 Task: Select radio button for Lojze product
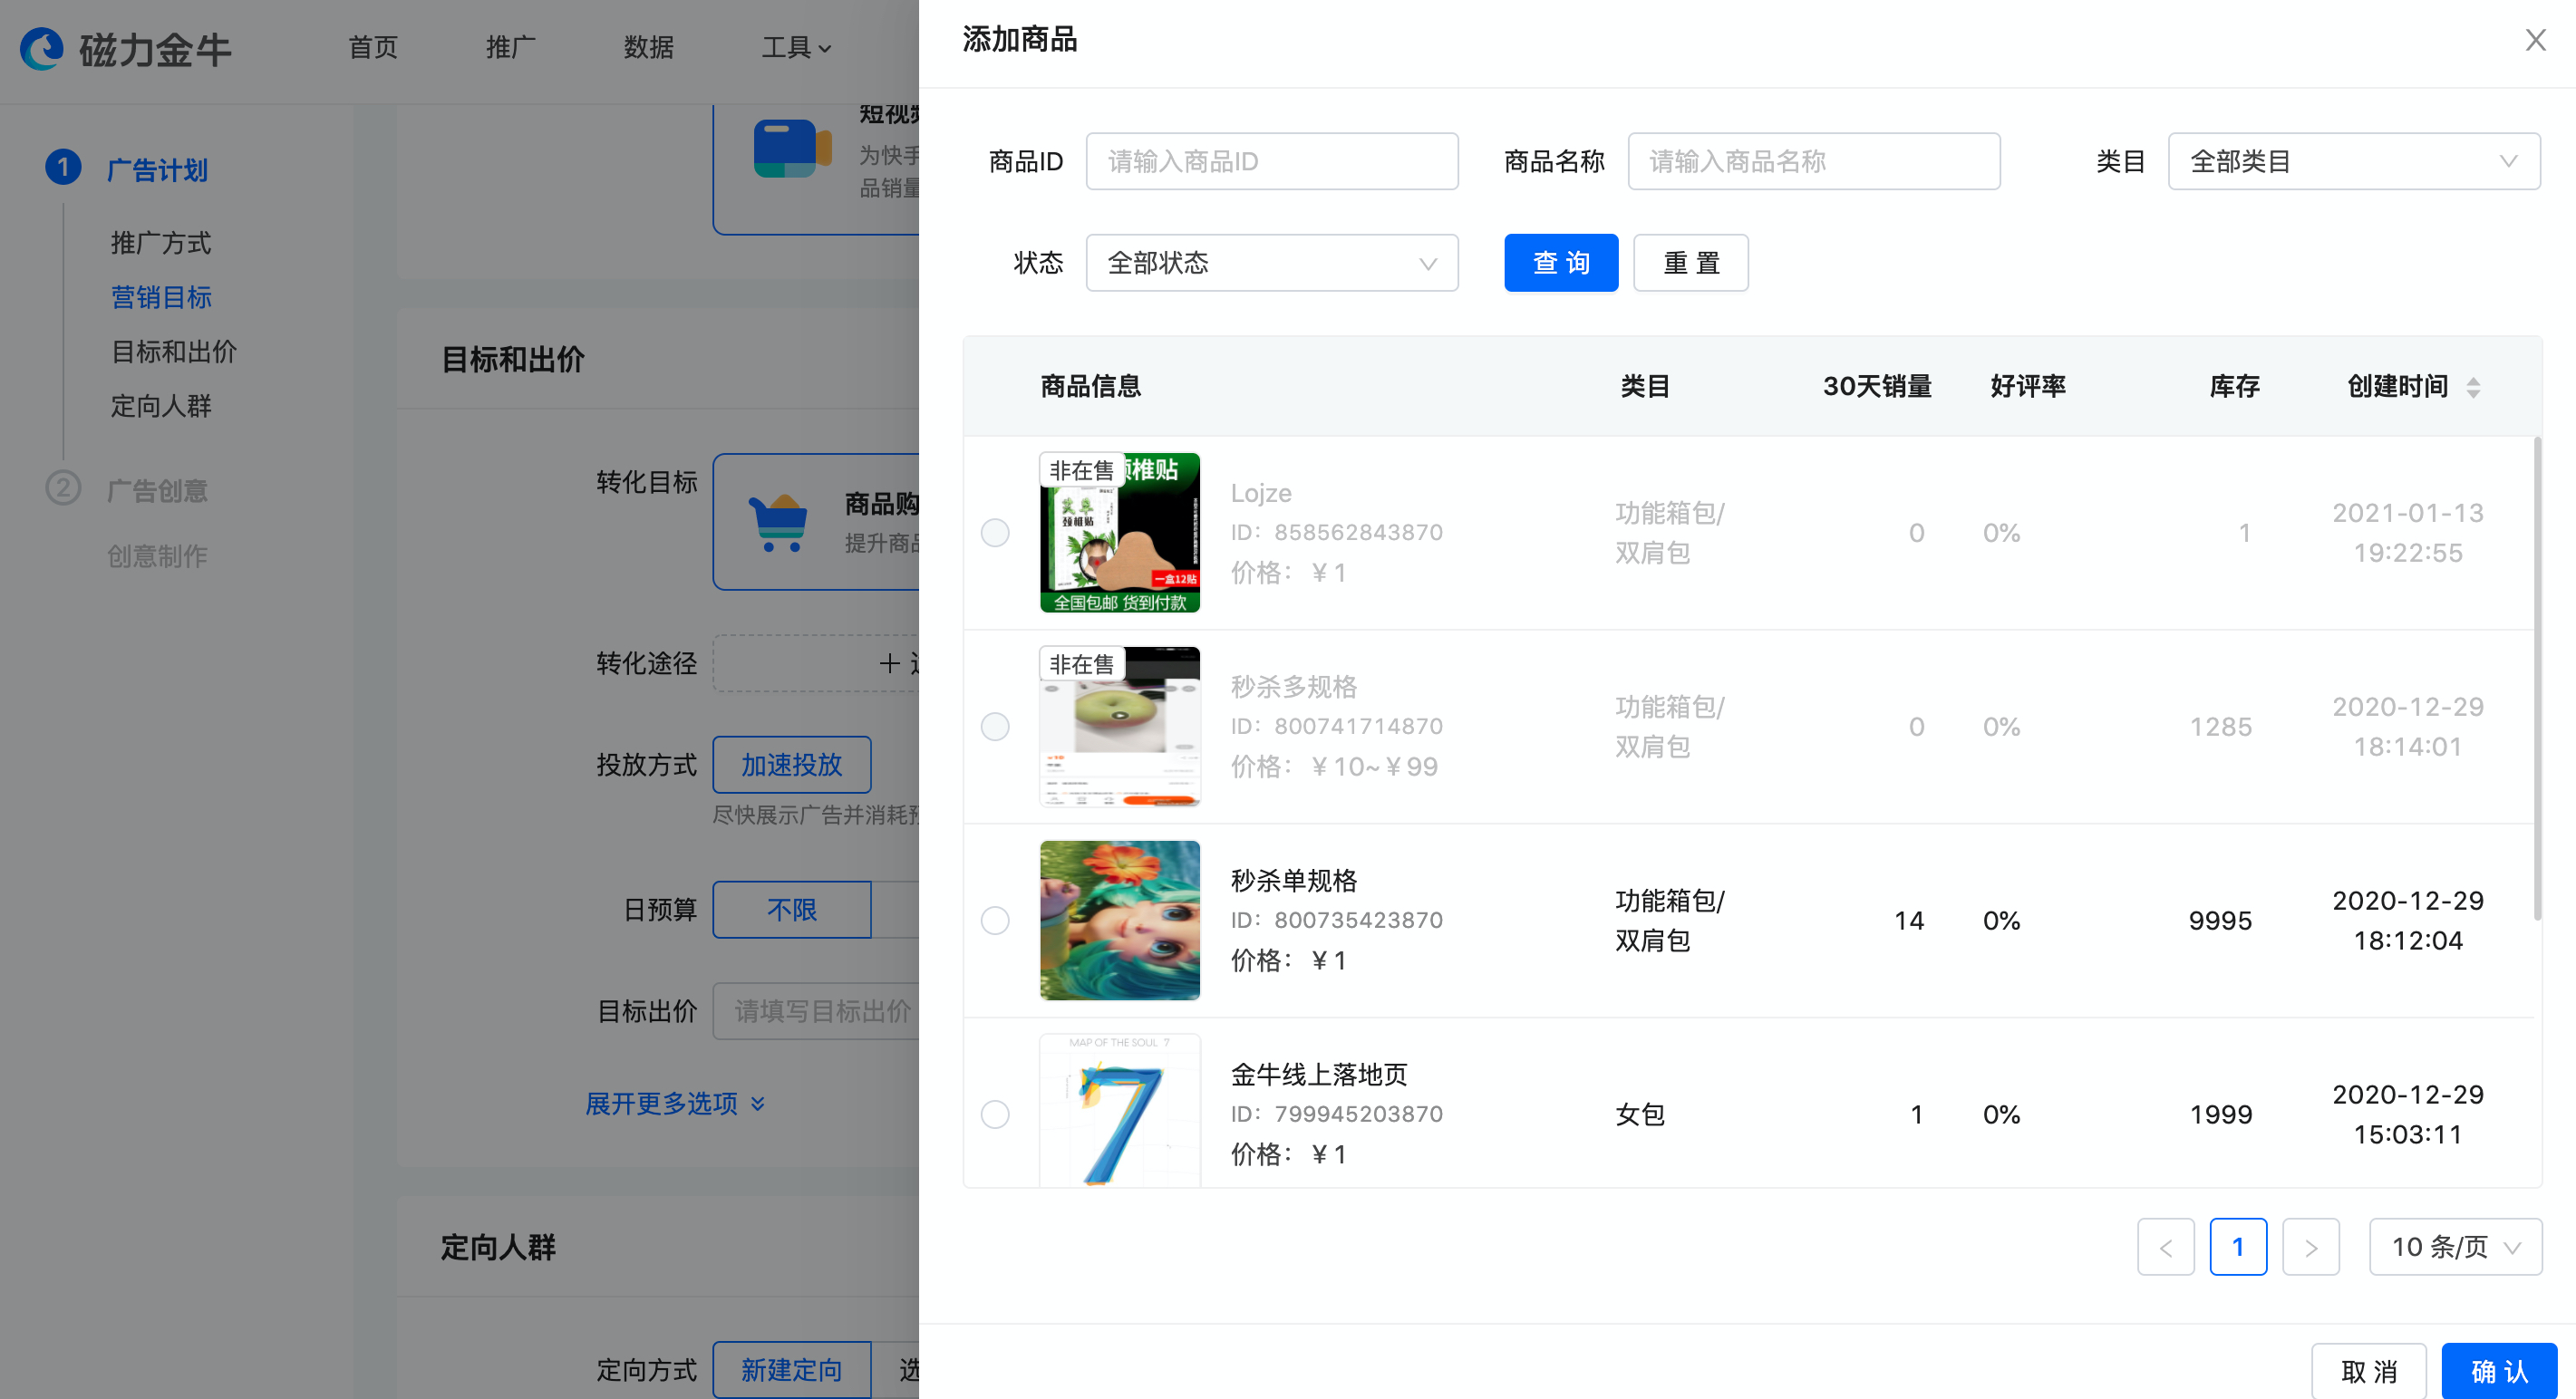[995, 533]
